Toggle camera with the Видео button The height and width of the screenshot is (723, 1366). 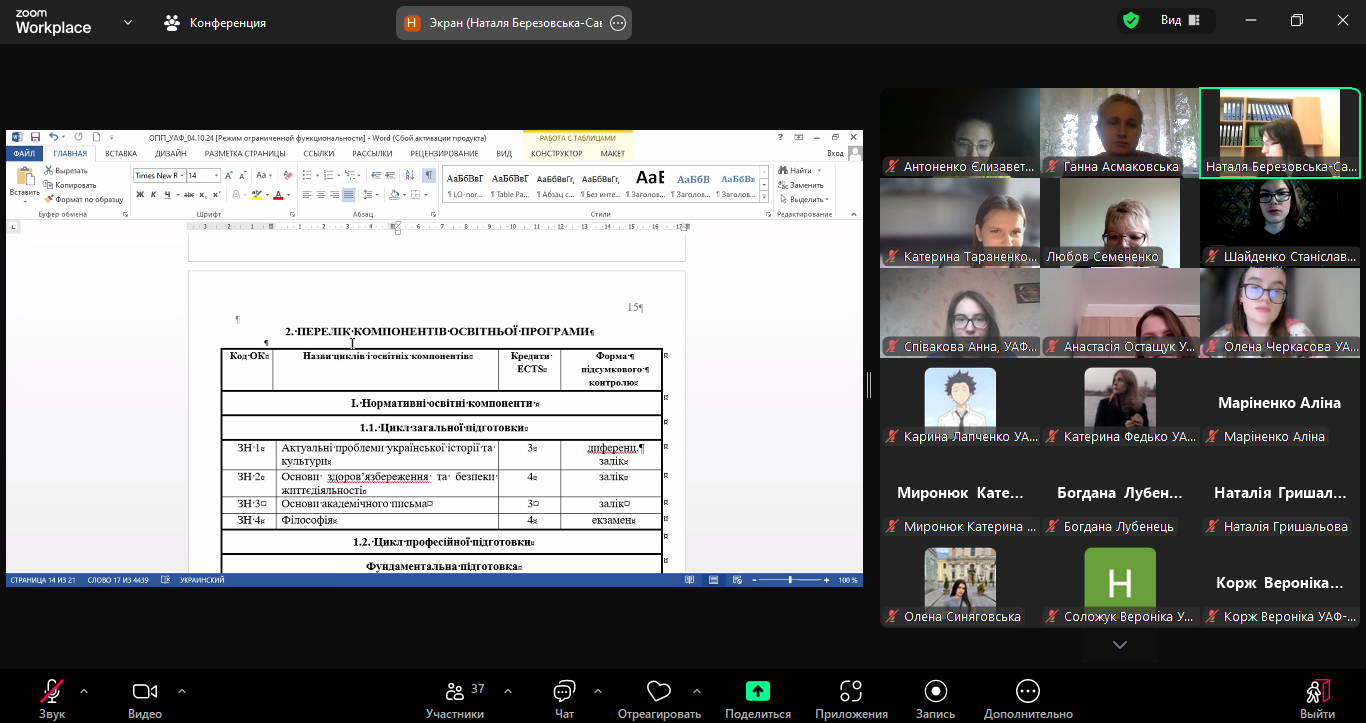[x=145, y=699]
